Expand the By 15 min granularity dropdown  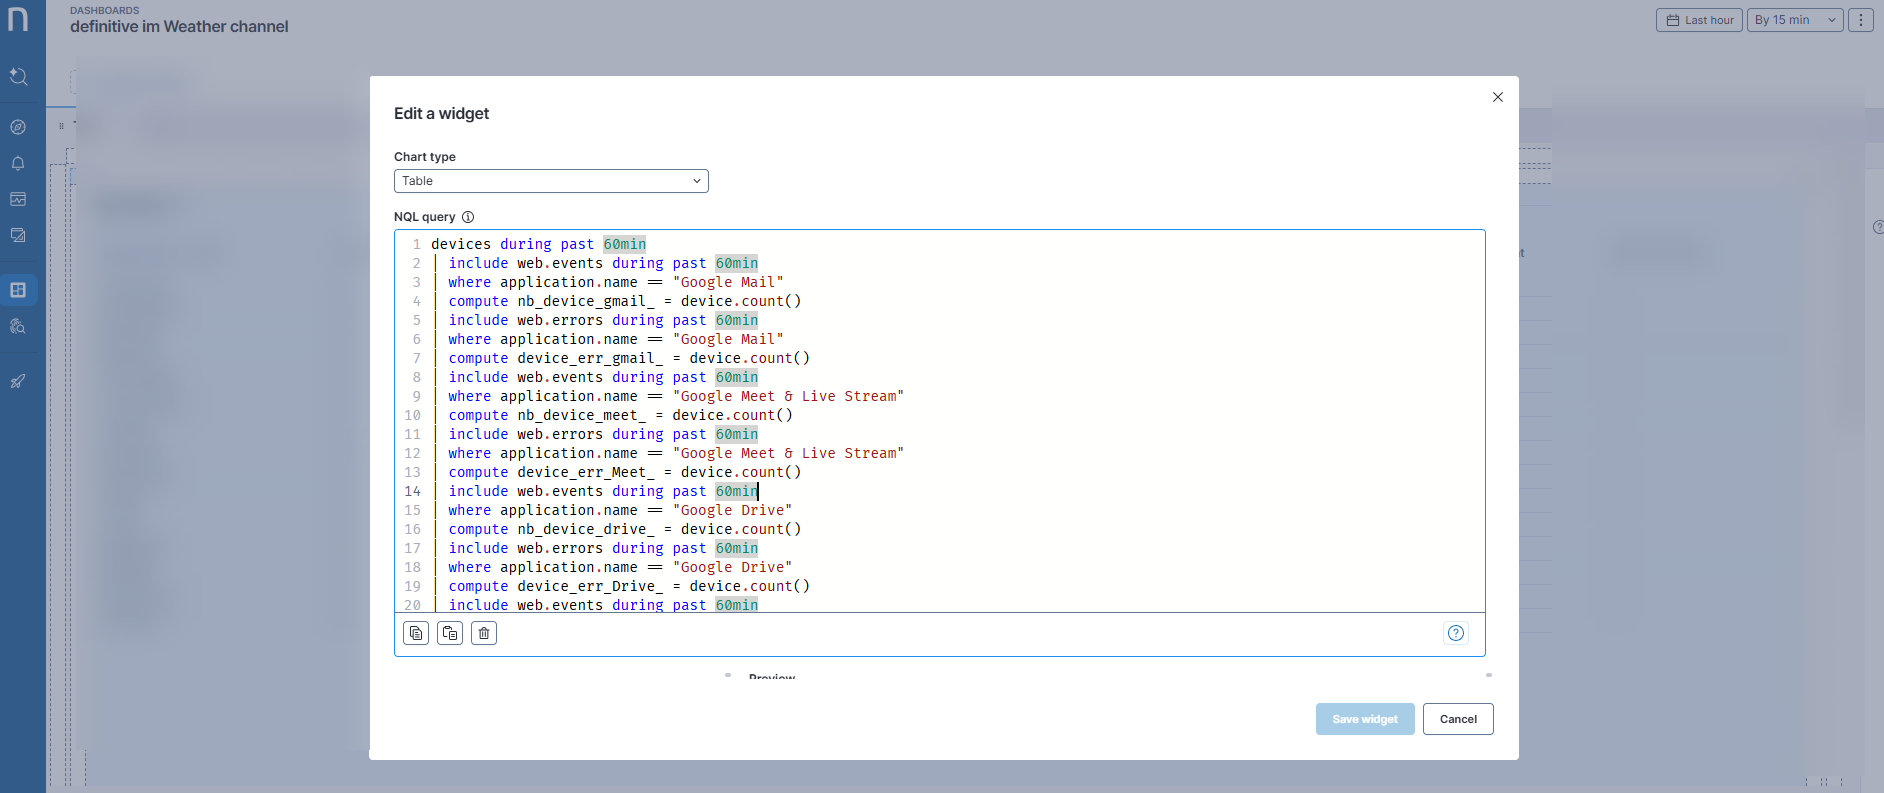tap(1795, 20)
